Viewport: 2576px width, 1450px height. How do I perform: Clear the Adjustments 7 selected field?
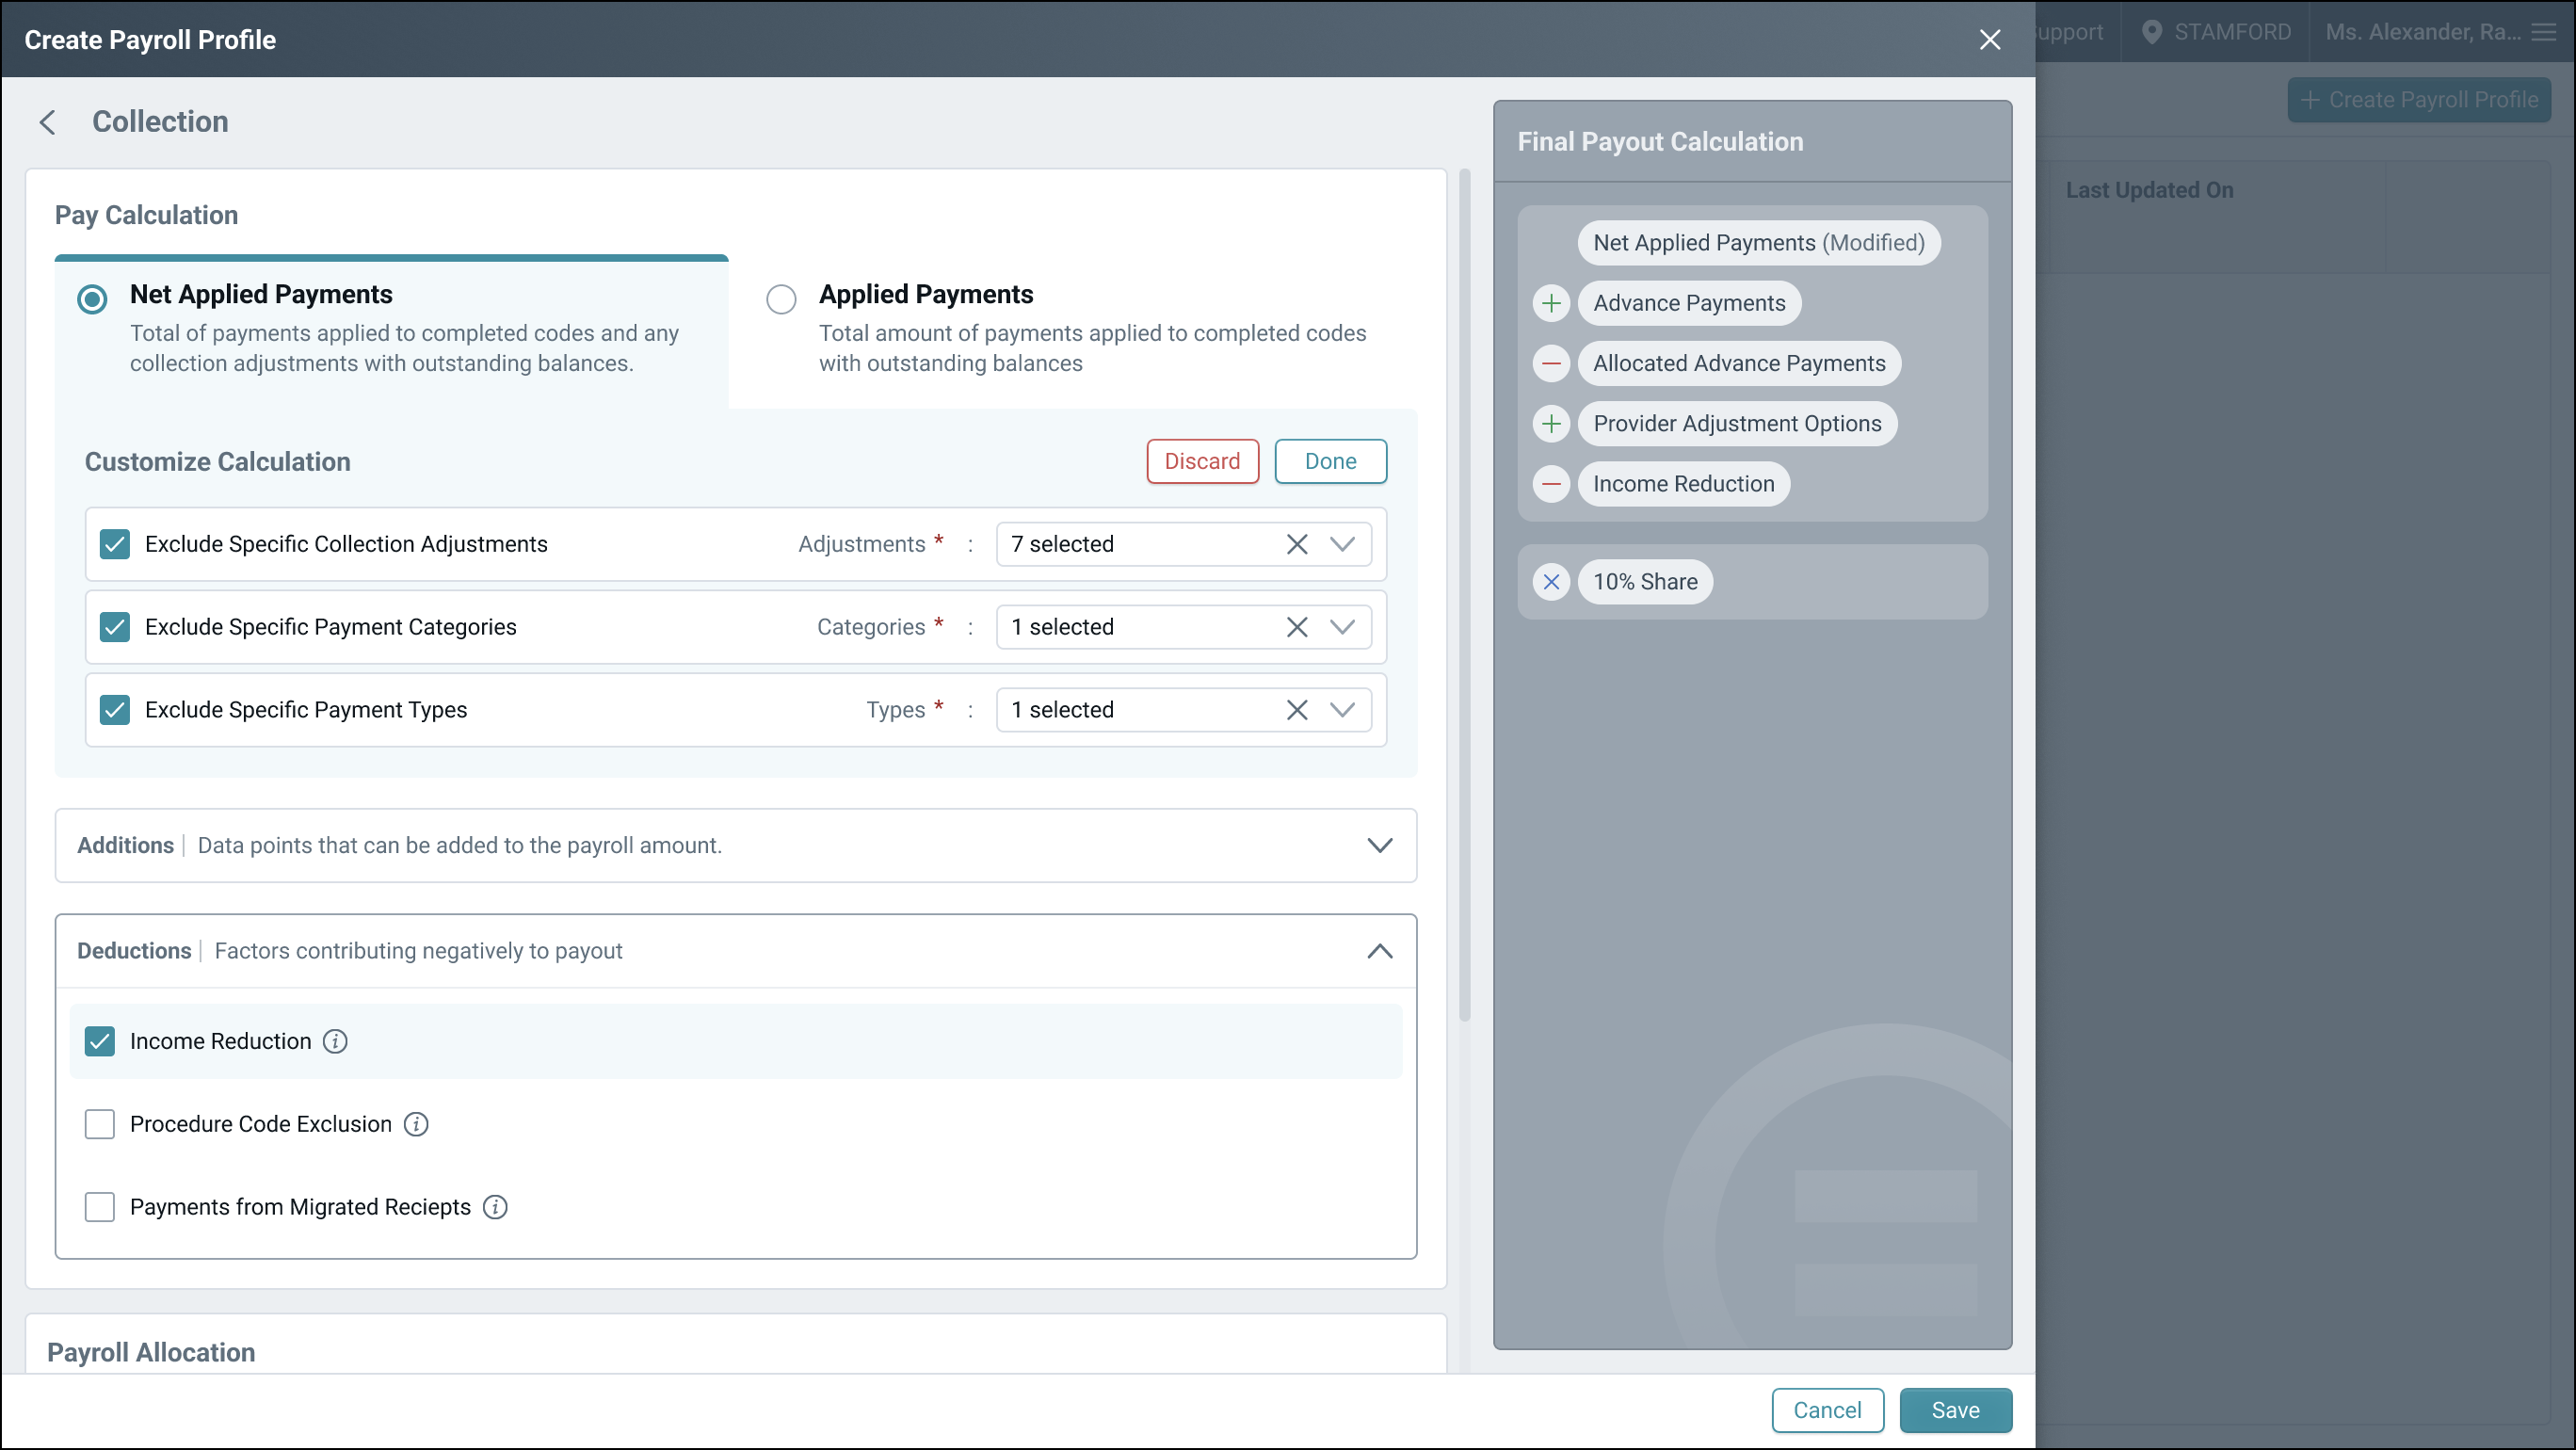(1297, 544)
